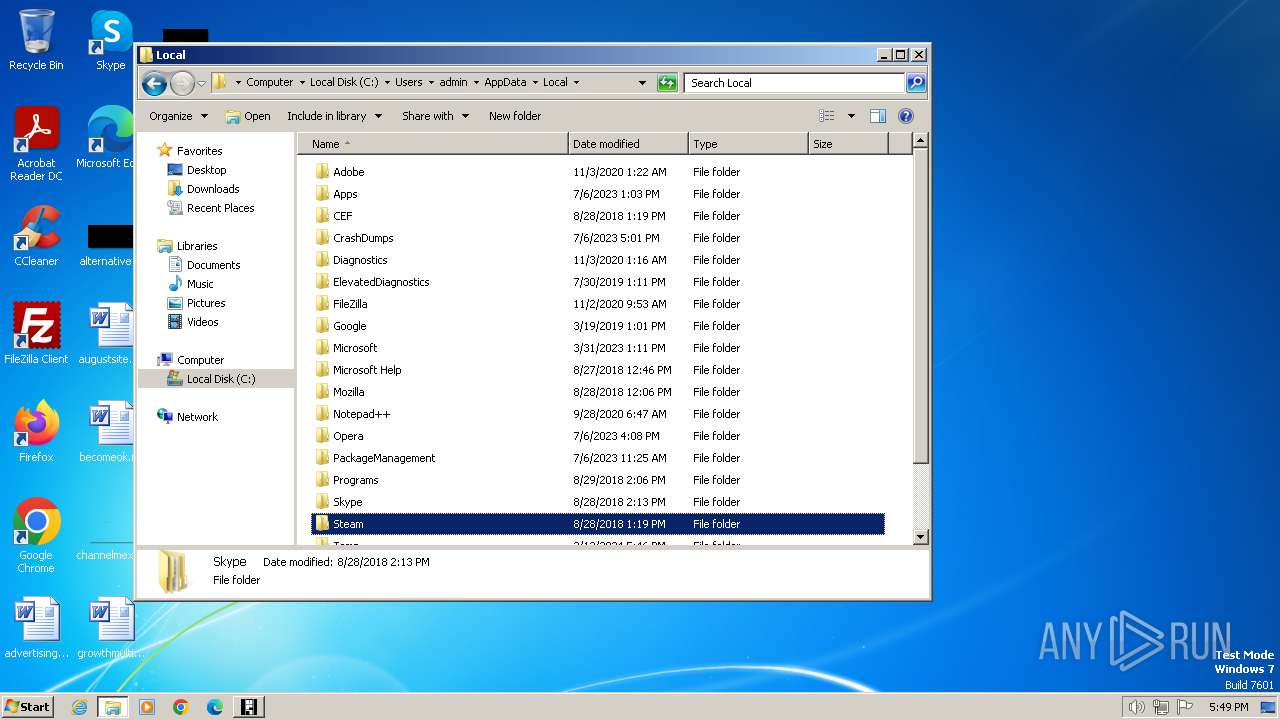Toggle the preview pane button

tap(877, 116)
